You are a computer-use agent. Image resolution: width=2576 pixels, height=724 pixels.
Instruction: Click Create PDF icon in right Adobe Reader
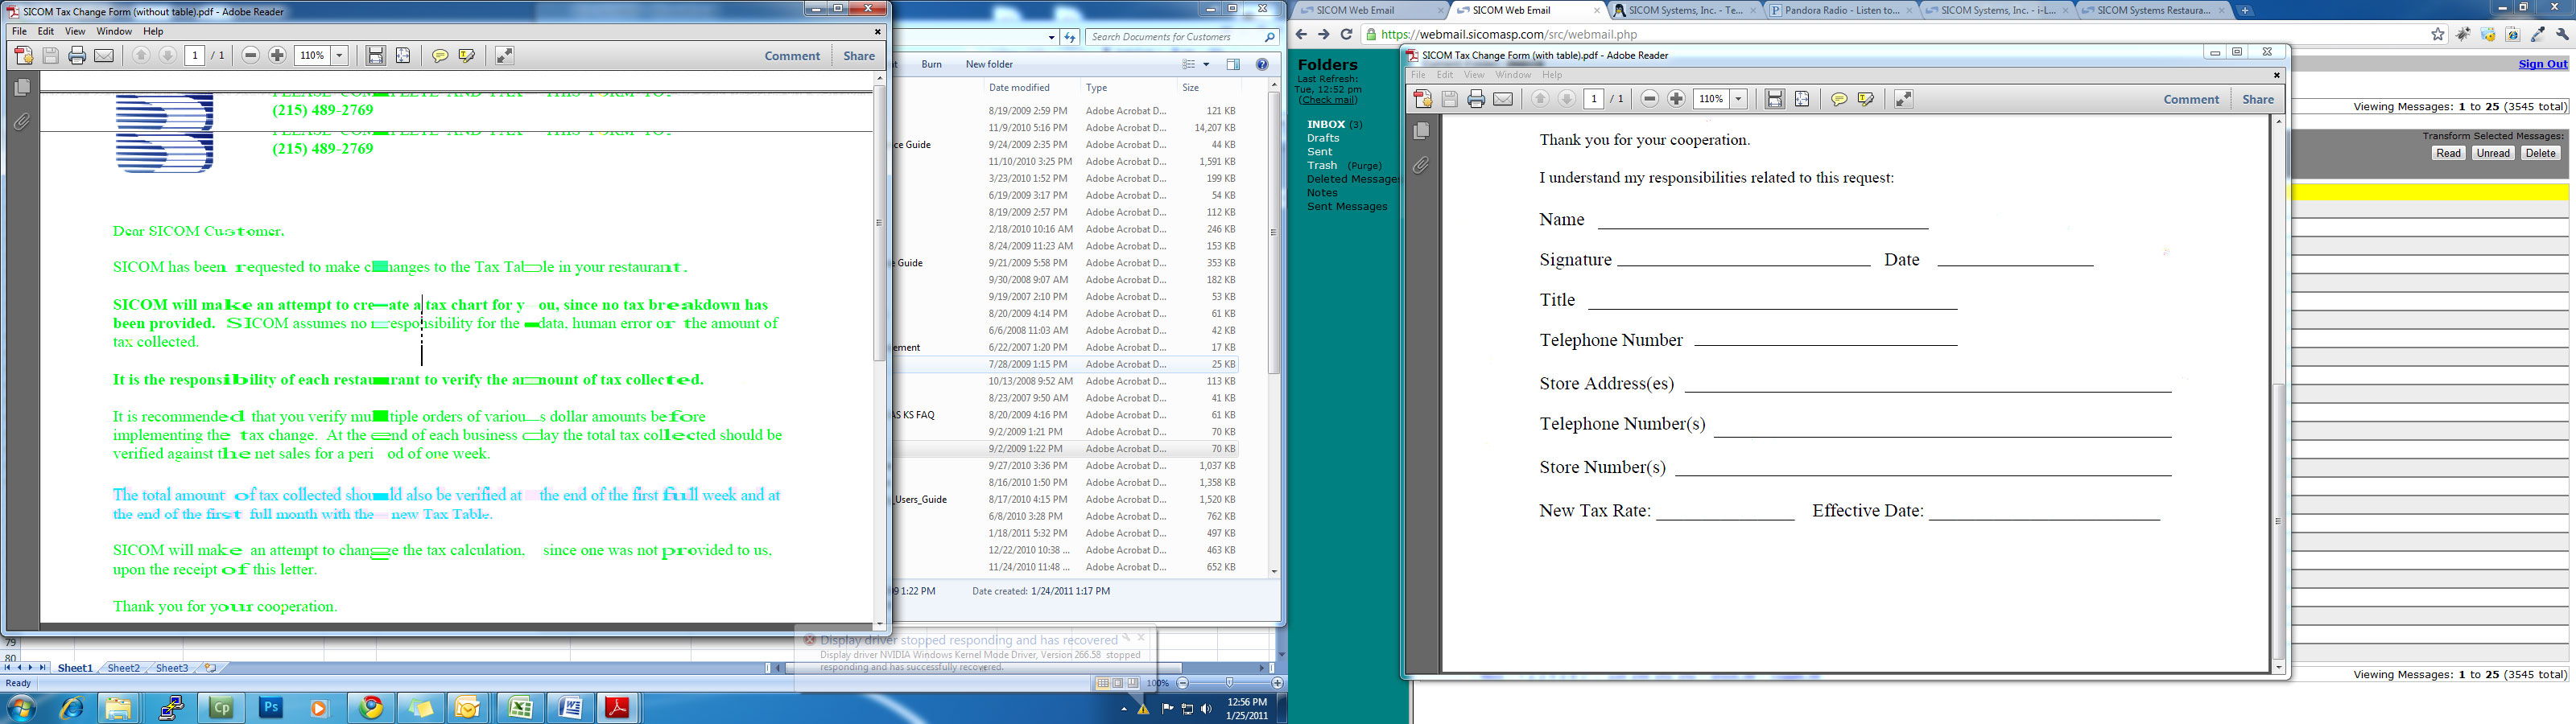1422,99
